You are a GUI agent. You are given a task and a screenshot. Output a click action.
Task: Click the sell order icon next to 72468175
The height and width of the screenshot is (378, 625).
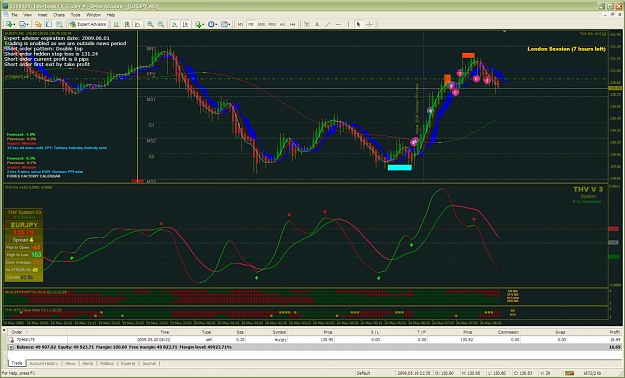point(11,340)
